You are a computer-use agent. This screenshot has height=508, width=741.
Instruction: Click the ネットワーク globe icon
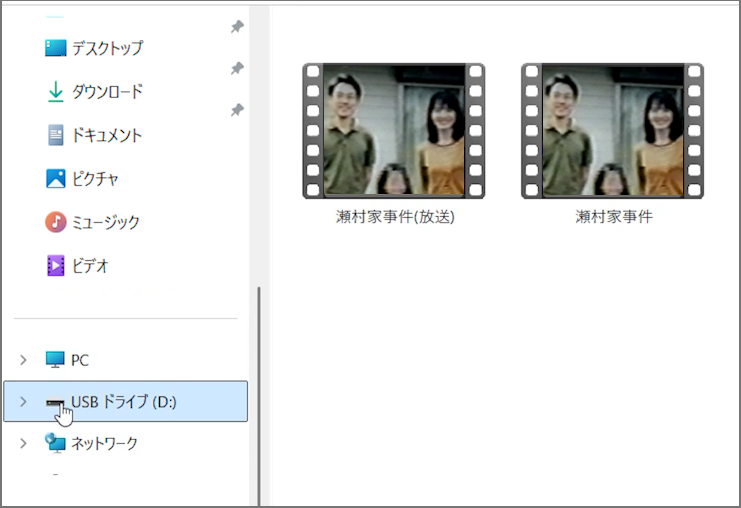(x=55, y=443)
